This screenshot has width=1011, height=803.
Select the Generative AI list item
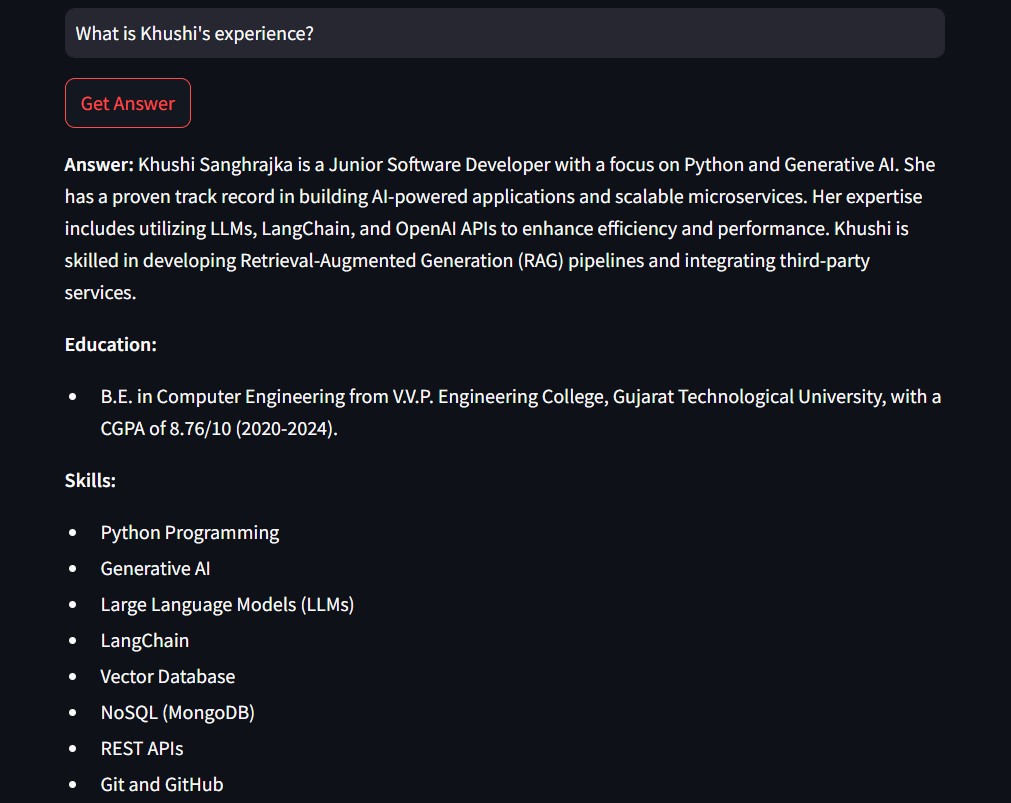(155, 569)
